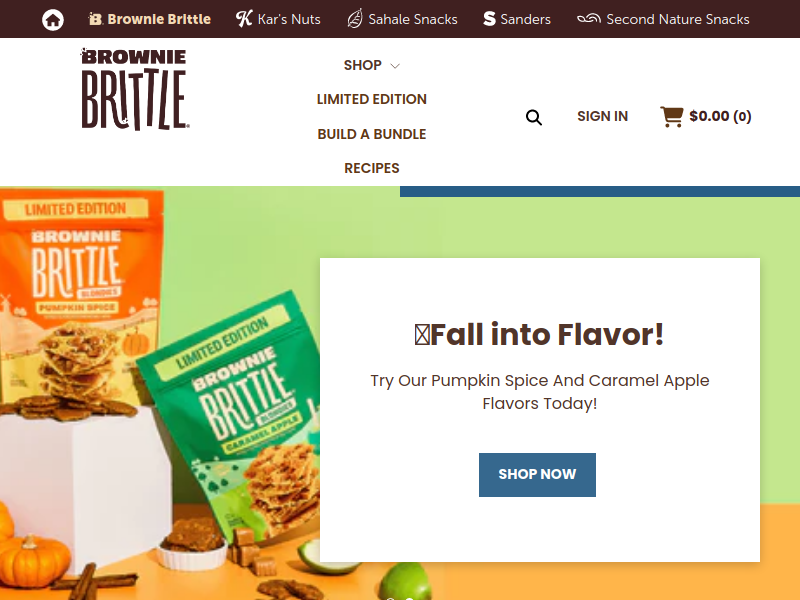
Task: Select the Kar's Nuts K logo
Action: pyautogui.click(x=244, y=19)
